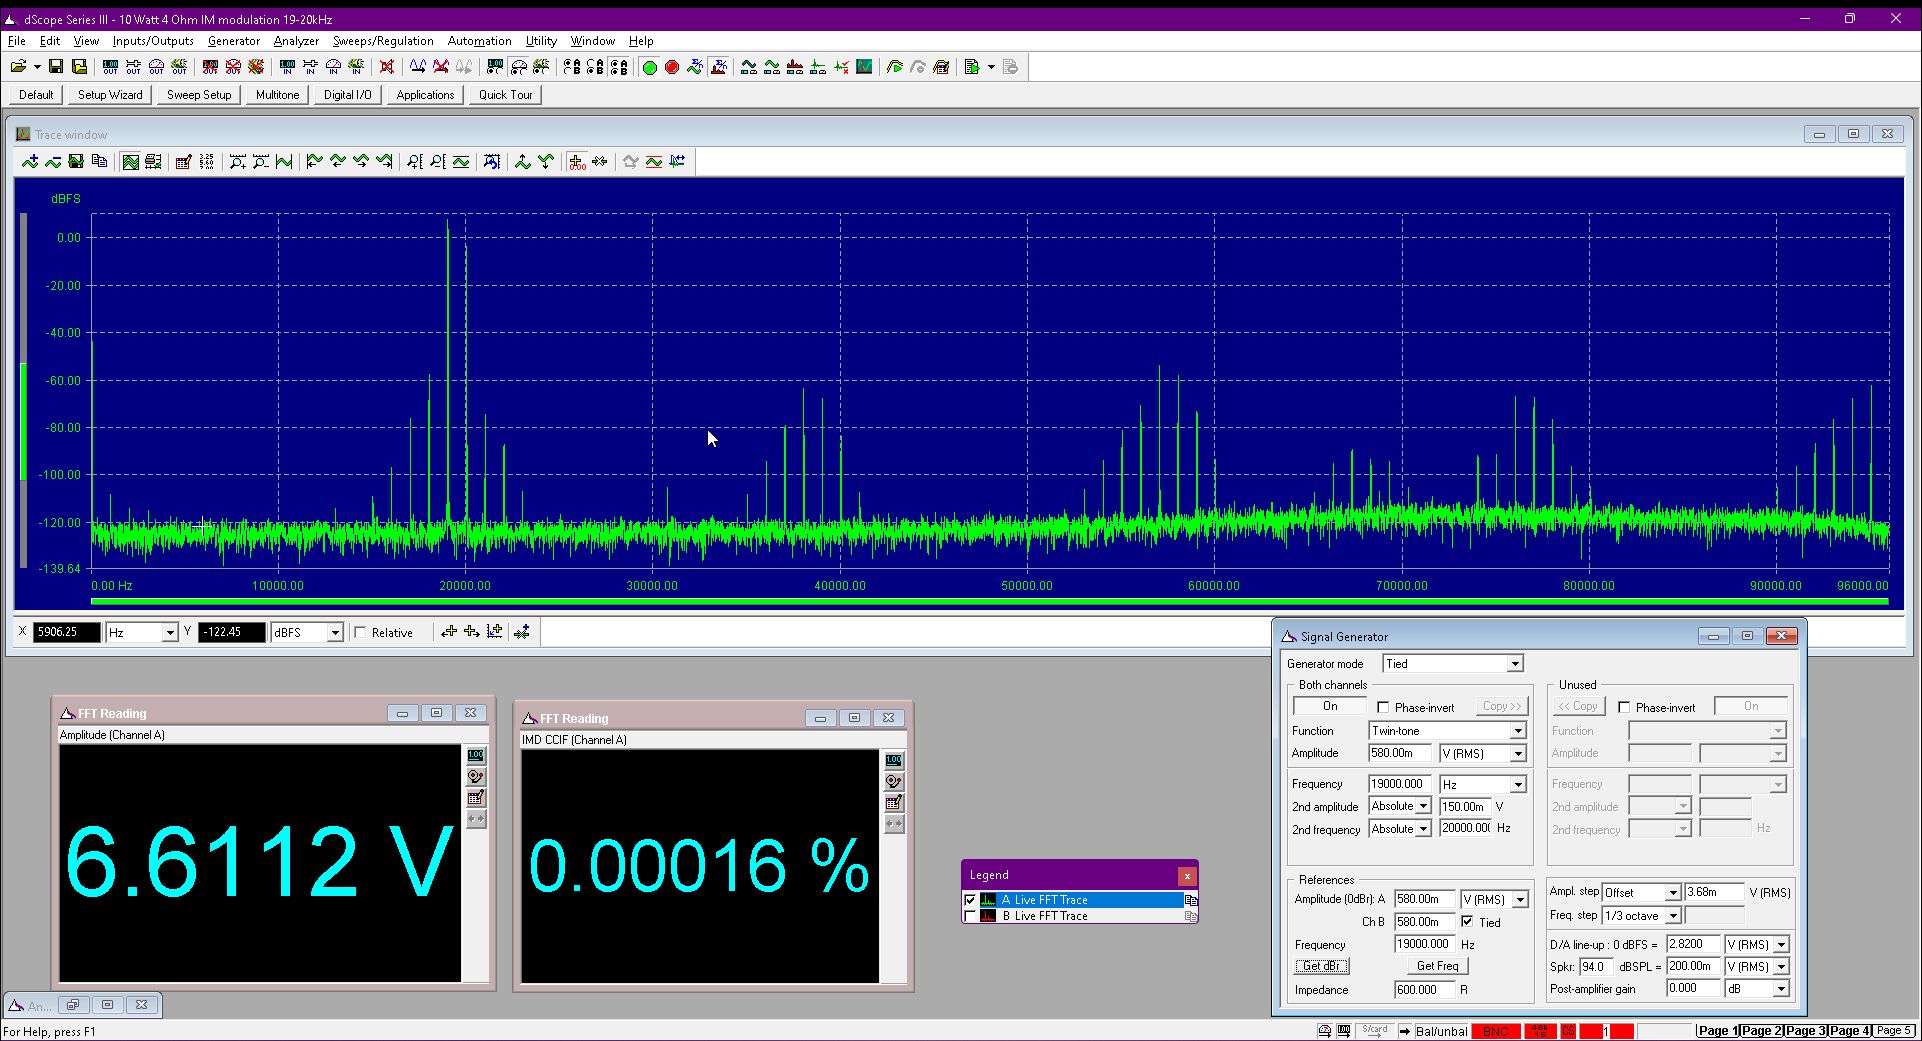Toggle the Both channels 'On' button

(x=1330, y=706)
